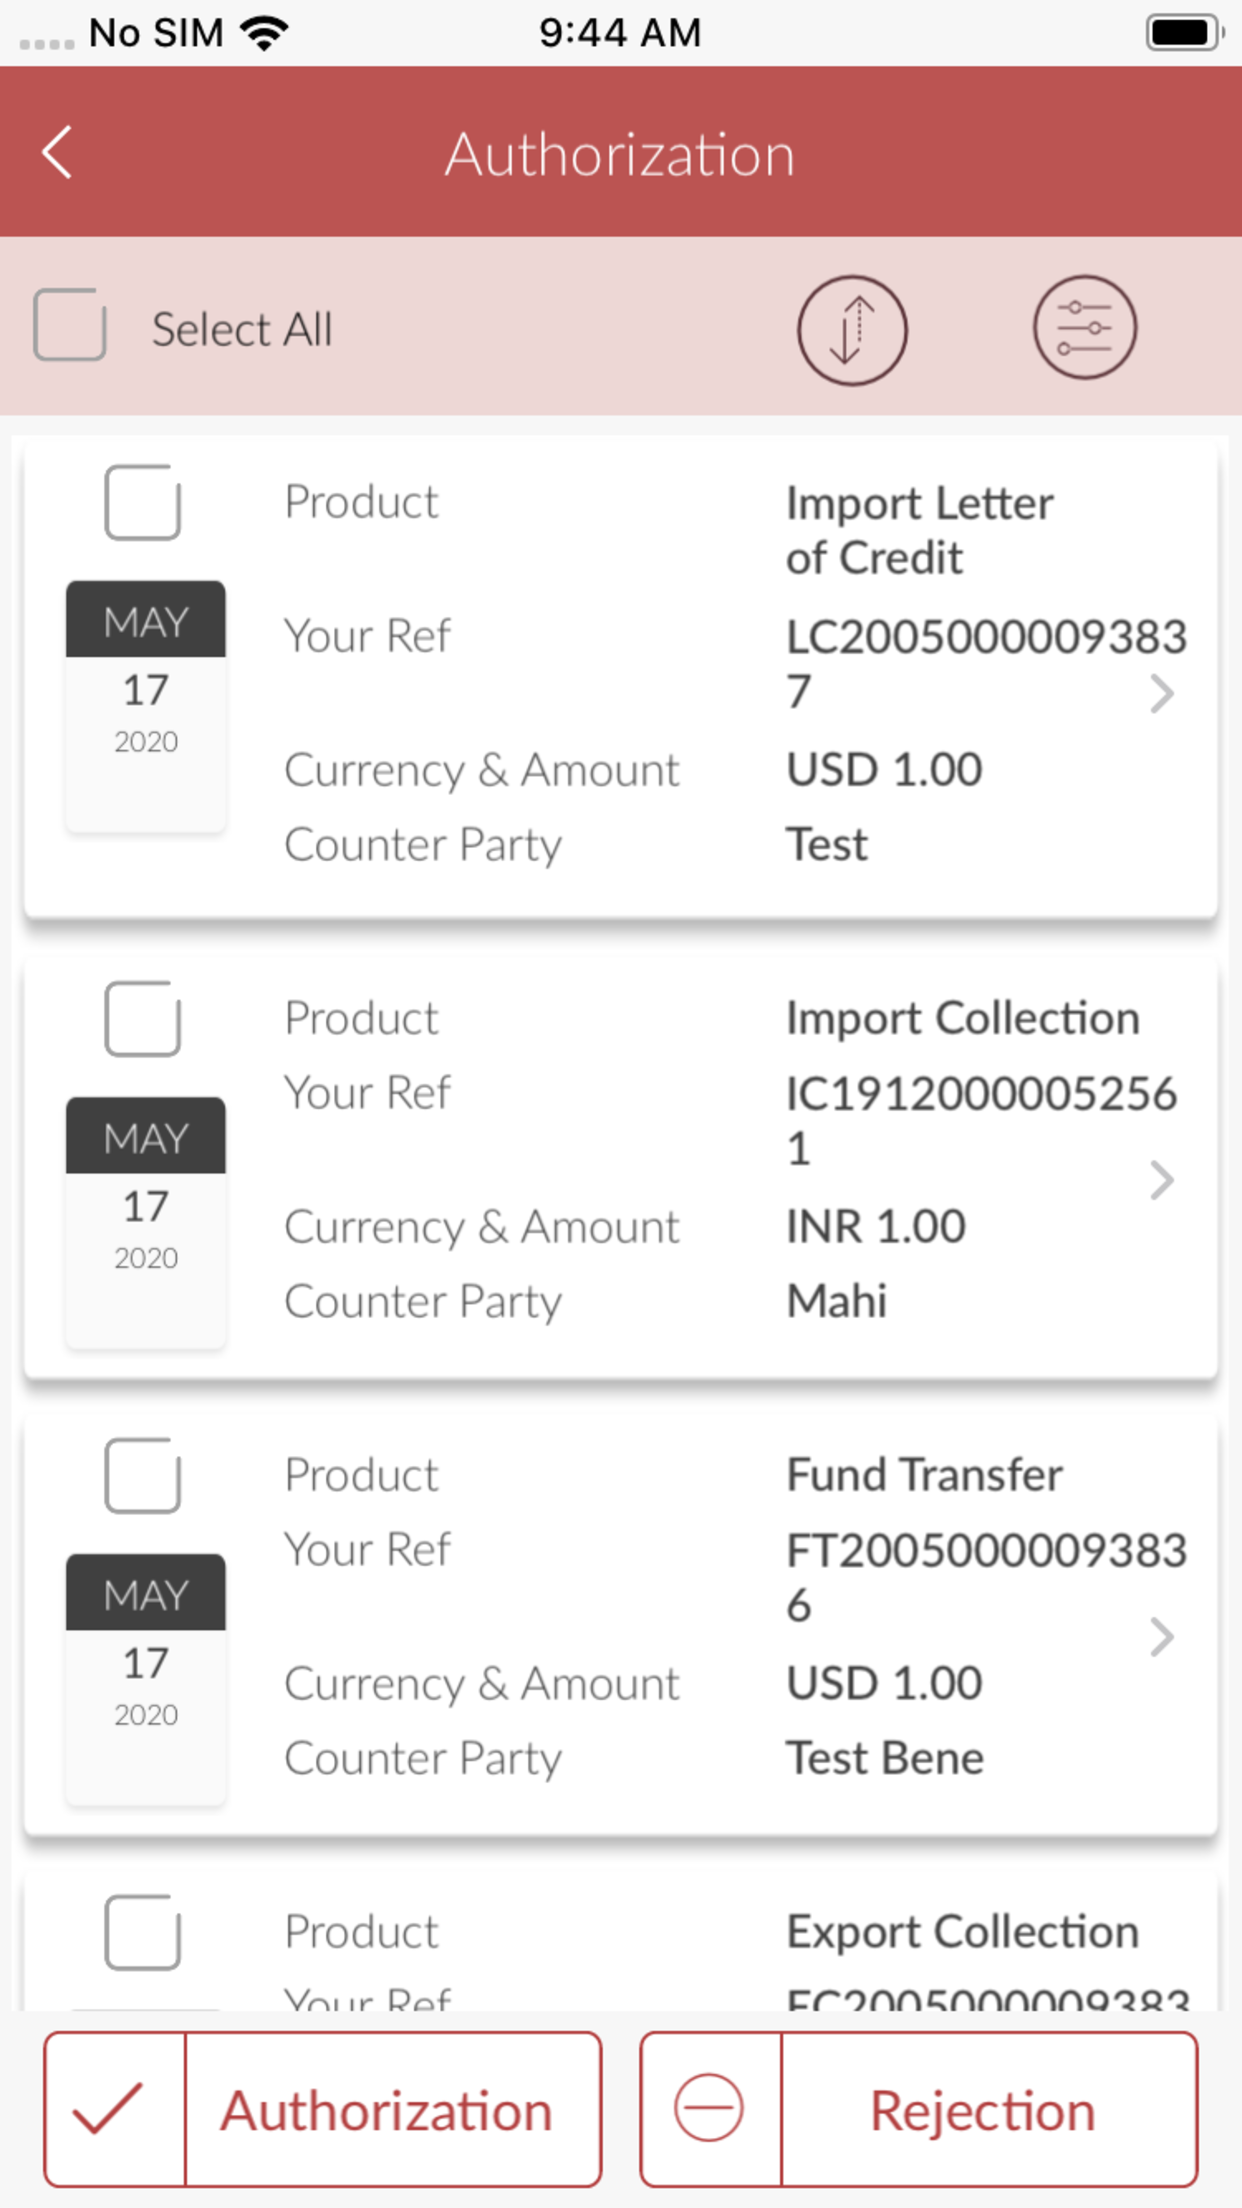Tick the Import Letter of Credit checkbox
Screen dimensions: 1242x2208
(143, 503)
